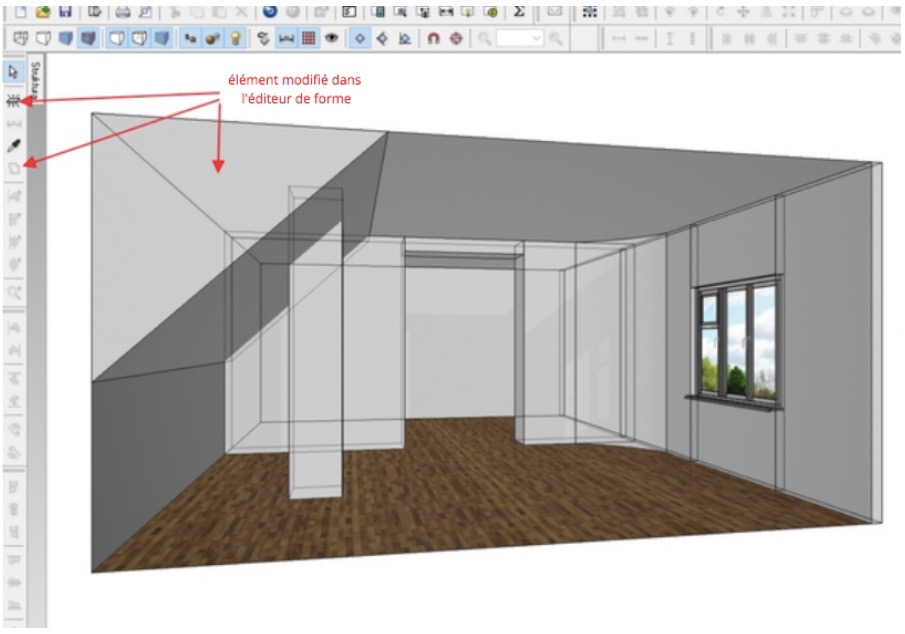Select the arrow pointer tool in left sidebar
905x634 pixels.
(14, 72)
